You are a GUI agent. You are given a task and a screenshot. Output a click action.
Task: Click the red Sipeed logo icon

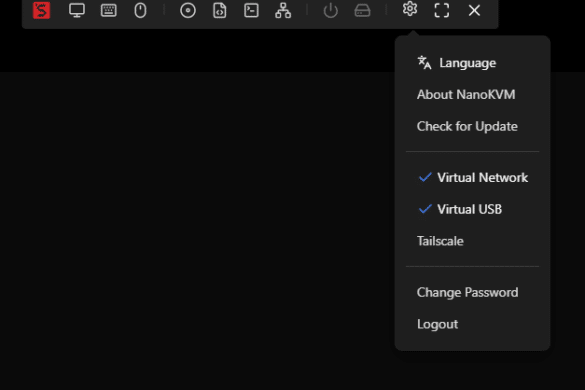41,10
